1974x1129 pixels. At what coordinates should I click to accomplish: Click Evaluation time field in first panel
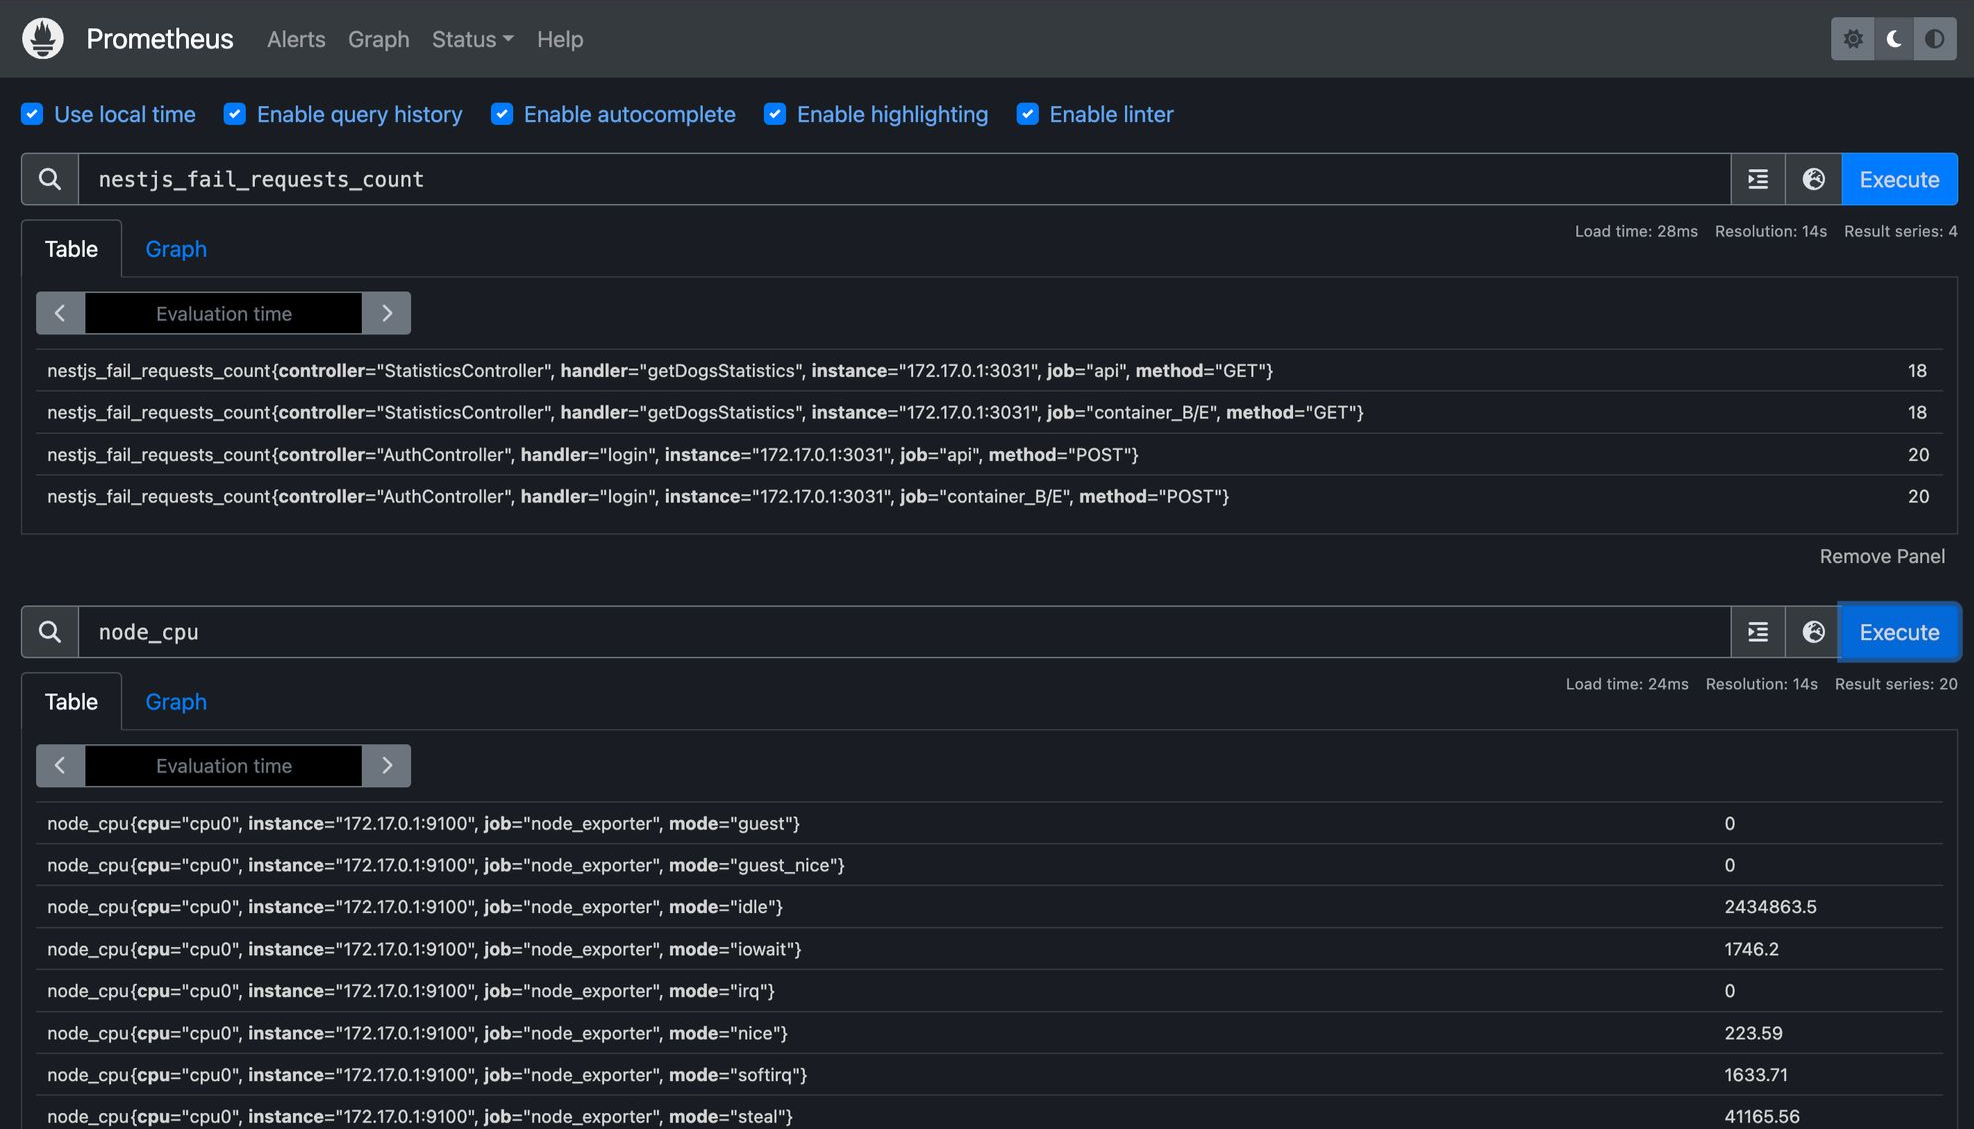pos(223,313)
